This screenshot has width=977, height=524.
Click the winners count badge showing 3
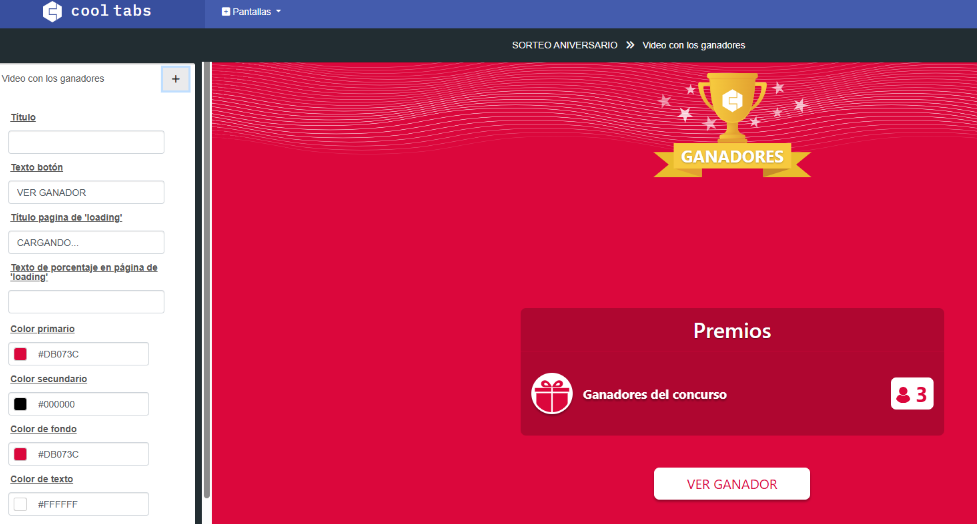[x=912, y=394]
